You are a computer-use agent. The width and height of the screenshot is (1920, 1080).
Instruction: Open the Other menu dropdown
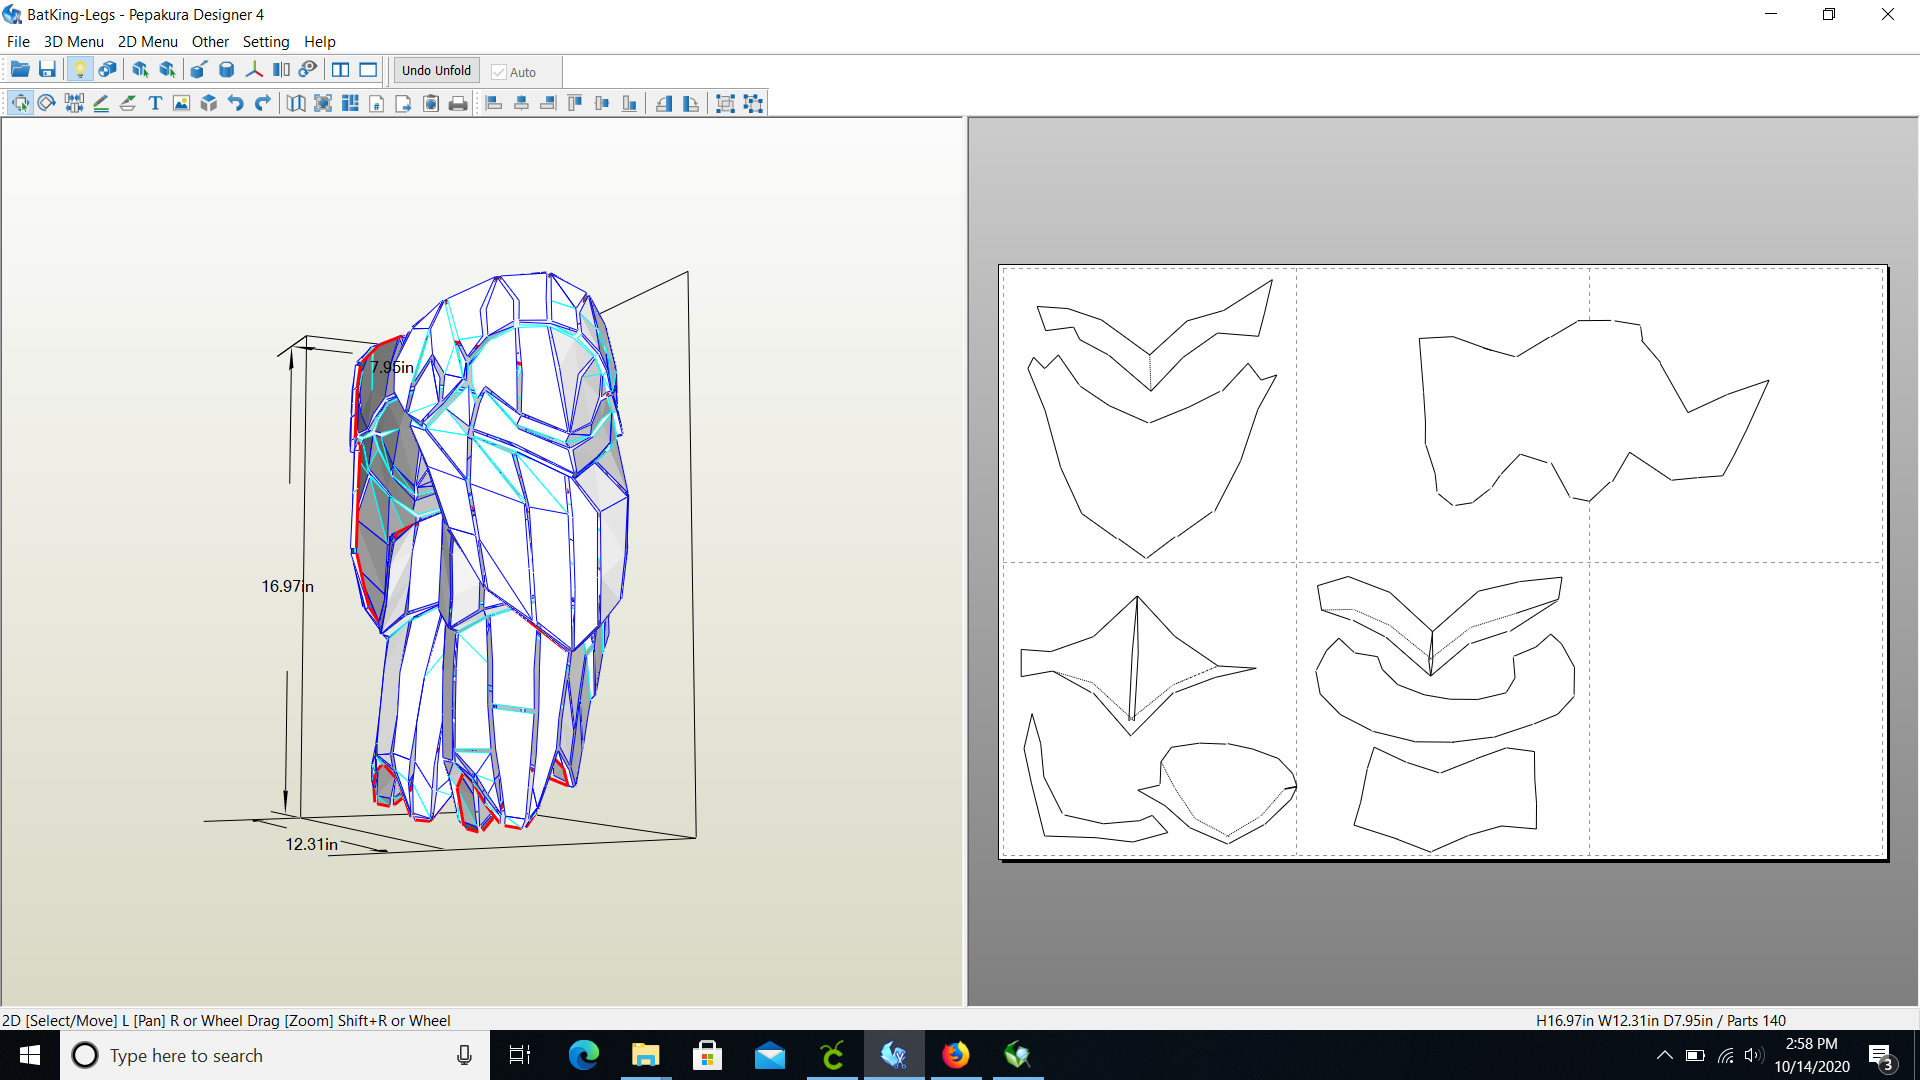click(210, 41)
